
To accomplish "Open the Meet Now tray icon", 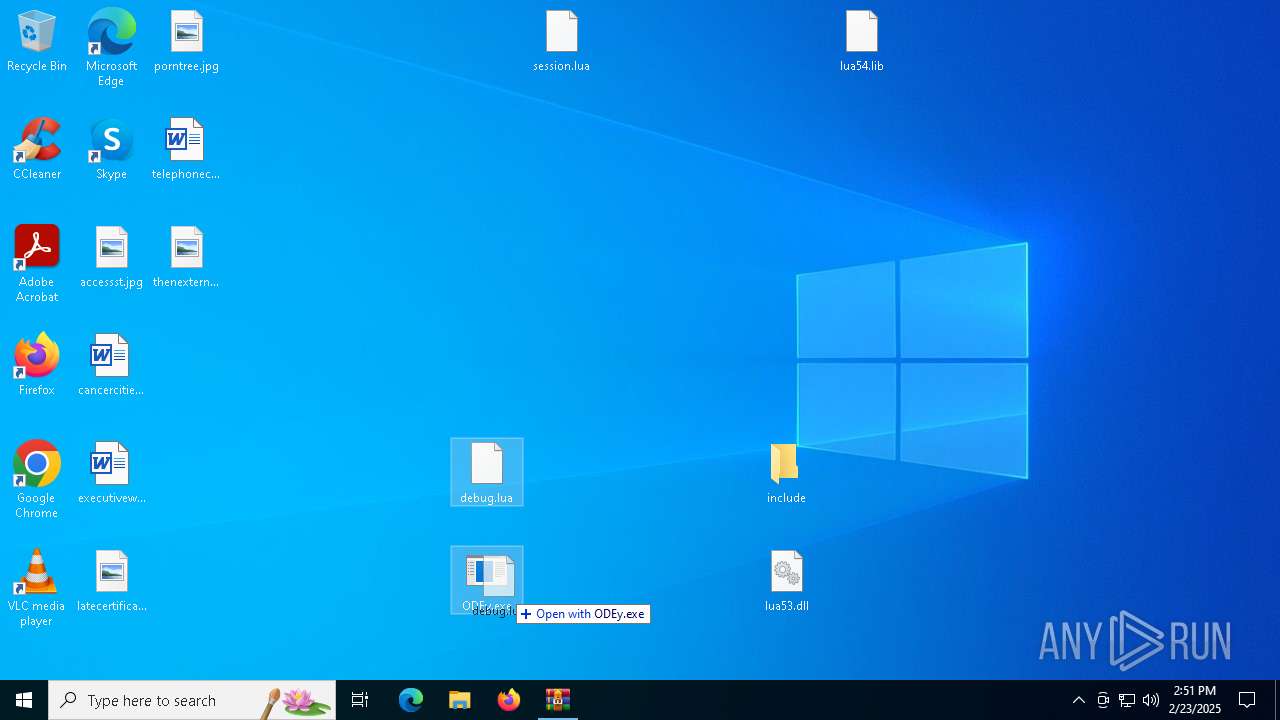I will (1103, 700).
